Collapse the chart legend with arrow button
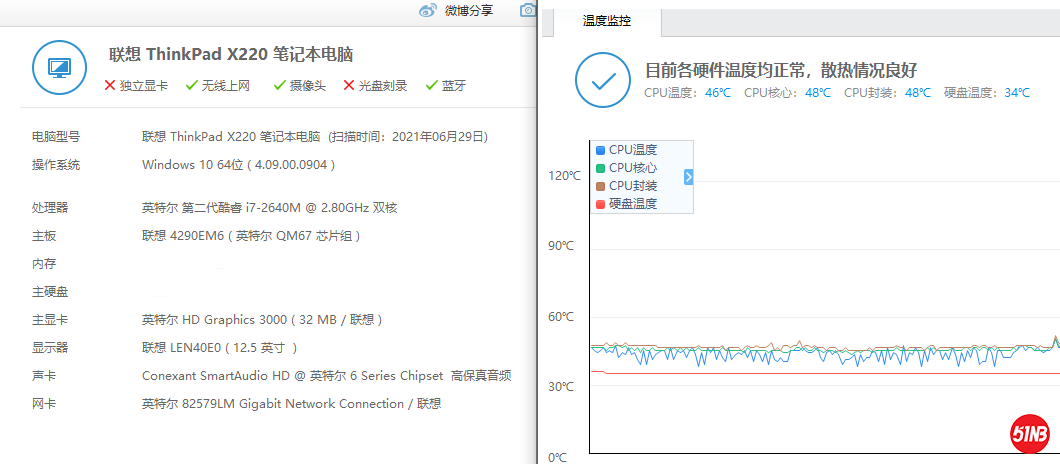This screenshot has width=1060, height=464. point(688,177)
